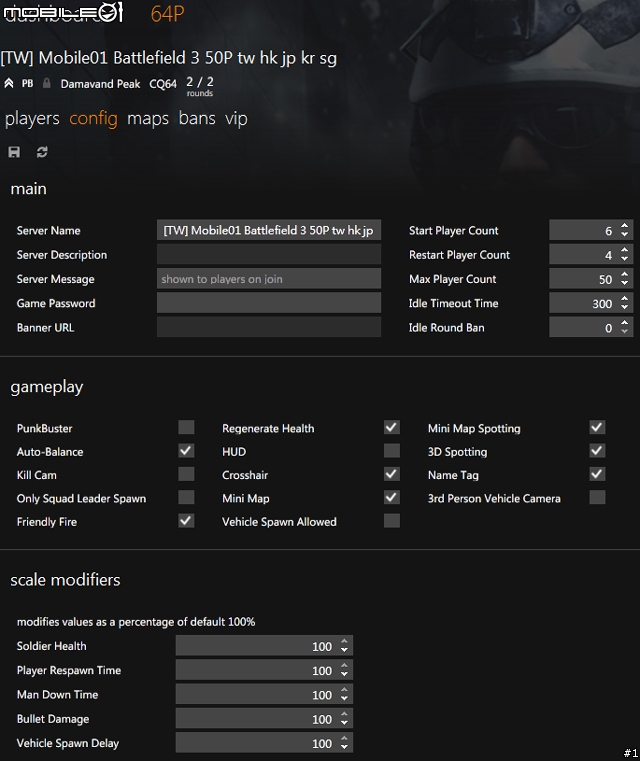This screenshot has width=640, height=761.
Task: Decrease Idle Timeout Time down arrow
Action: click(624, 307)
